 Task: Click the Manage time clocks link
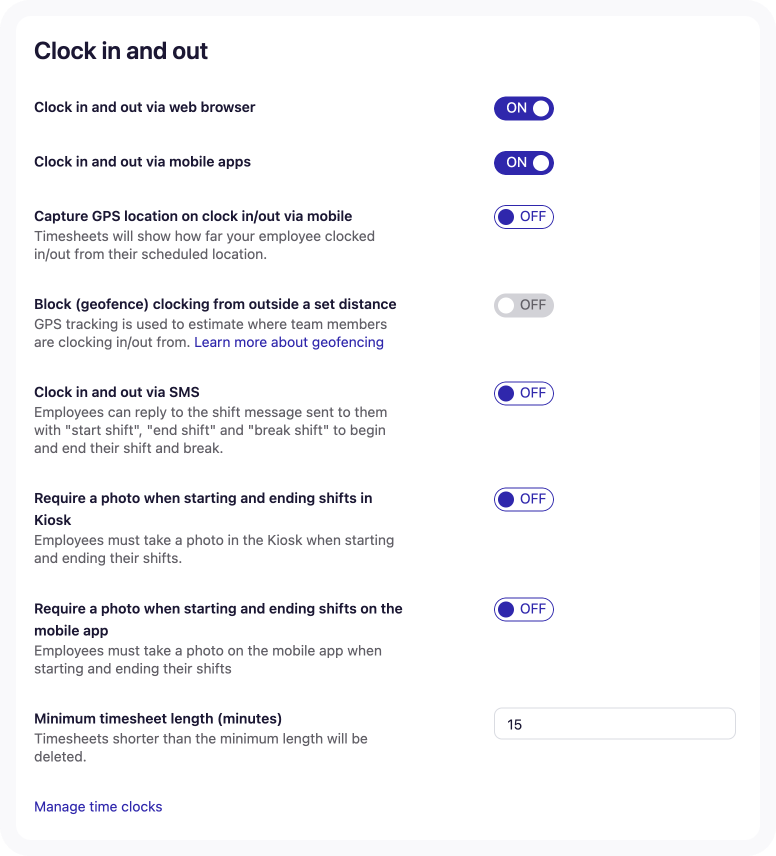tap(98, 806)
